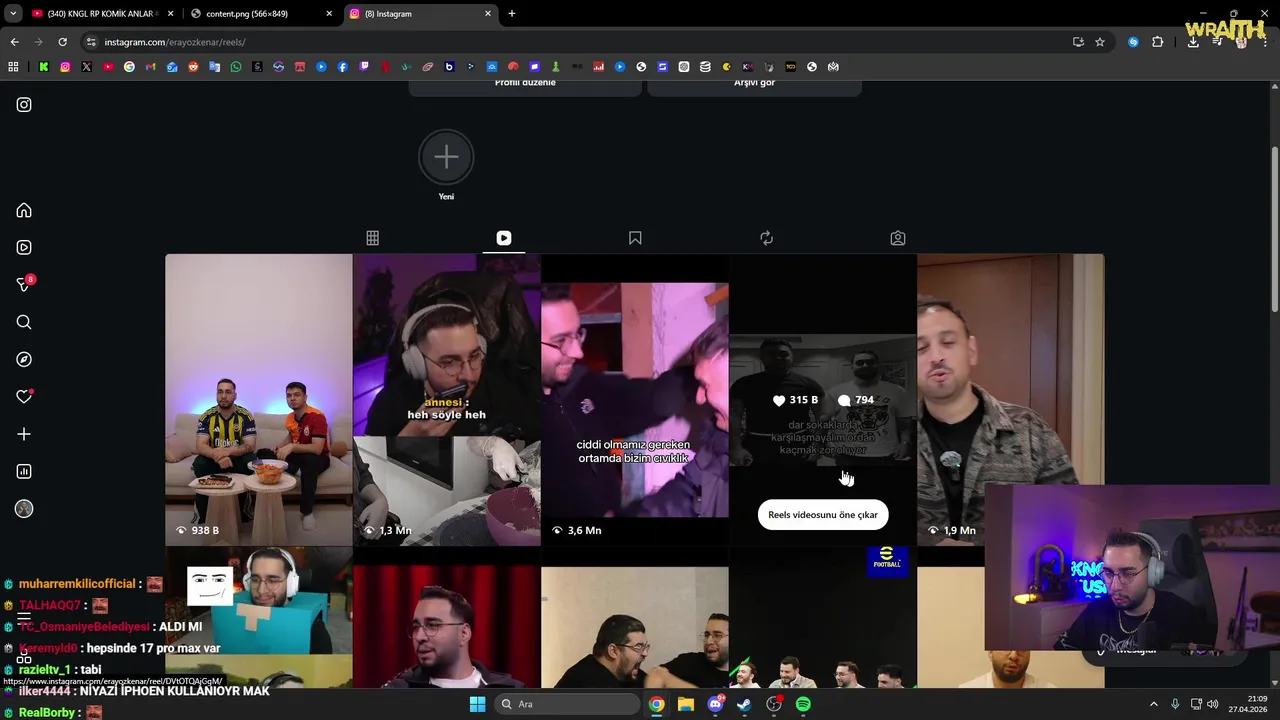Bookmark this page with the star icon
The width and height of the screenshot is (1280, 720).
coord(1100,42)
